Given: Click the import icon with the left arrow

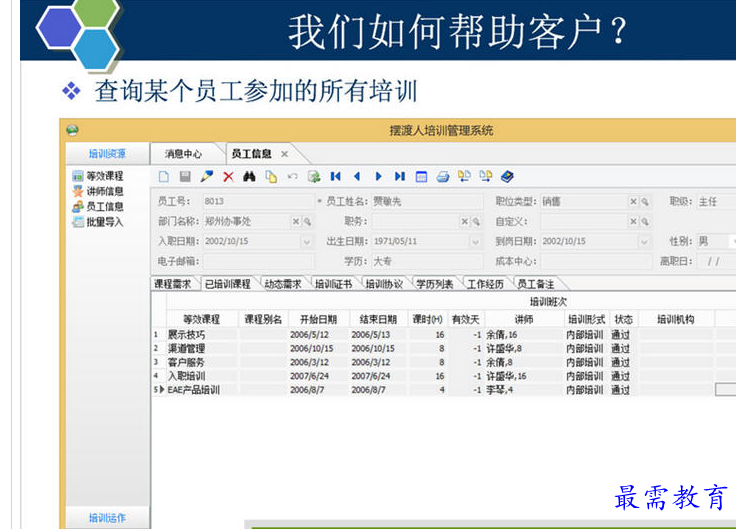Looking at the screenshot, I should point(464,176).
